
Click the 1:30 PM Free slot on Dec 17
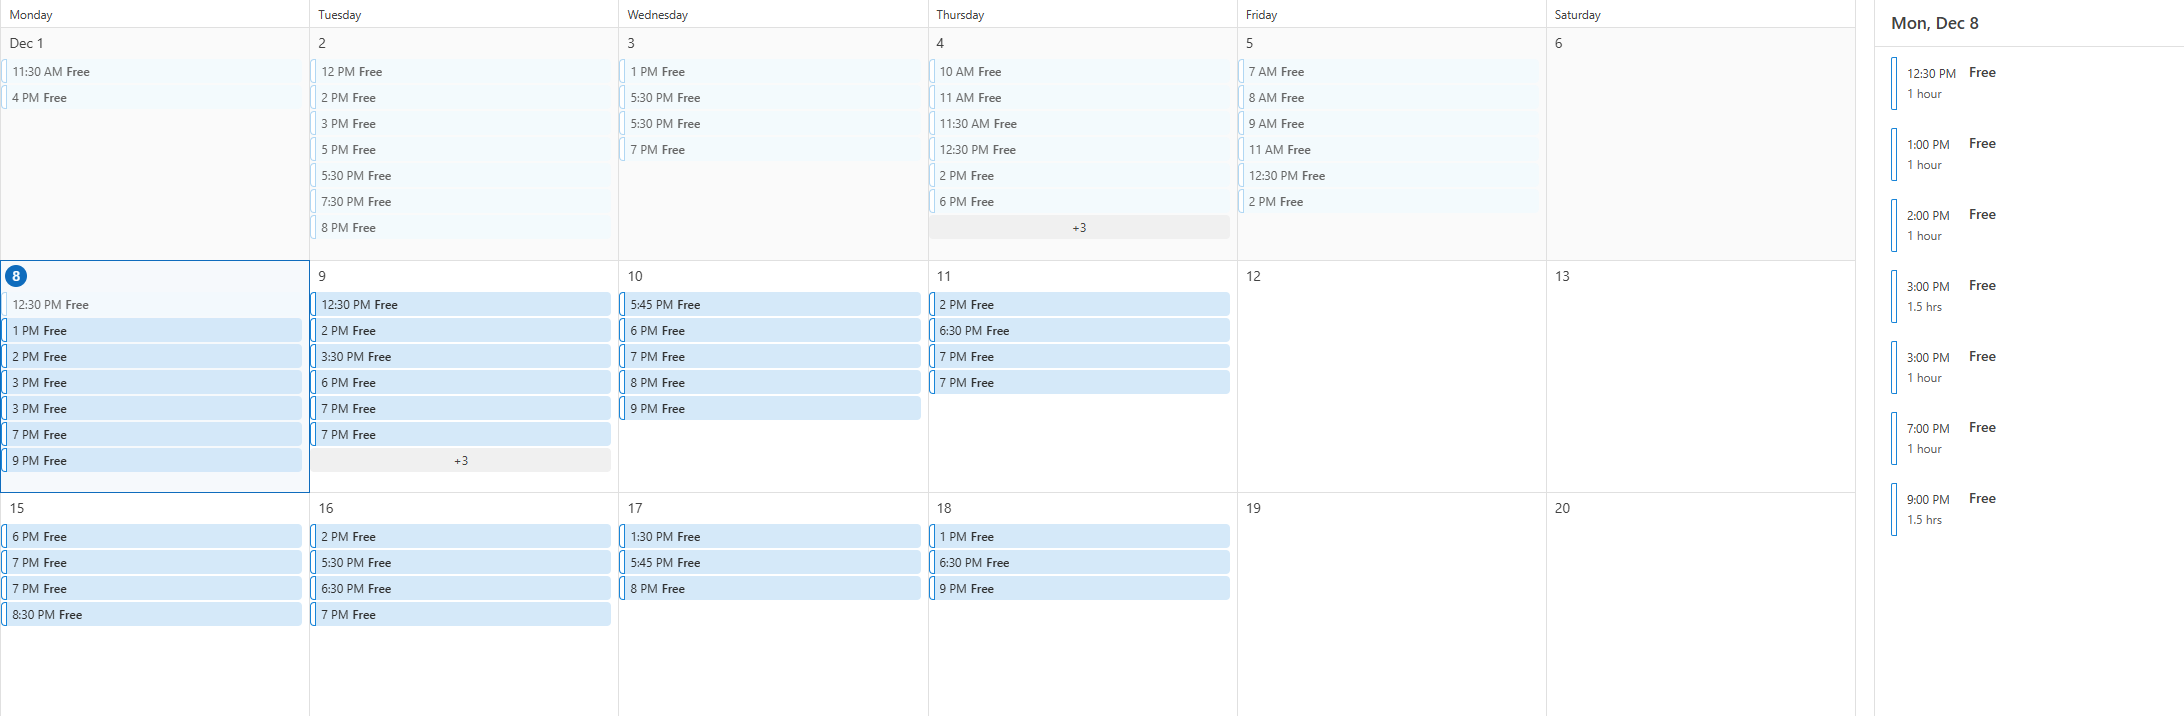[x=770, y=537]
